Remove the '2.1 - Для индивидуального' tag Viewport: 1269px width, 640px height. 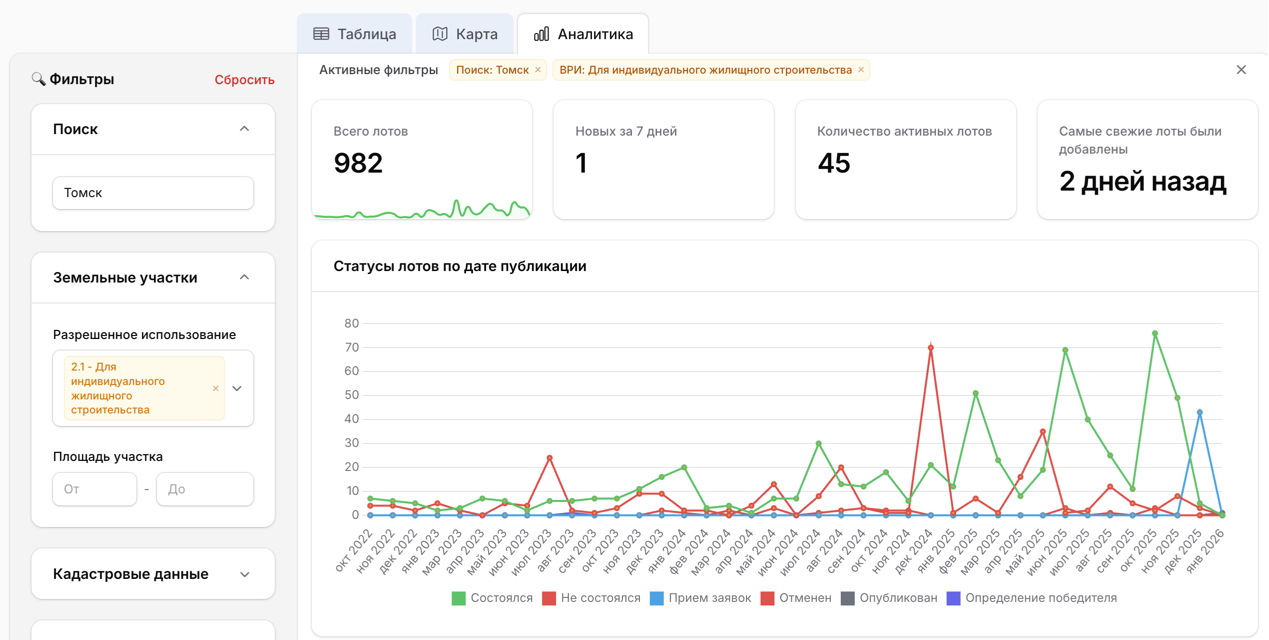(x=215, y=388)
